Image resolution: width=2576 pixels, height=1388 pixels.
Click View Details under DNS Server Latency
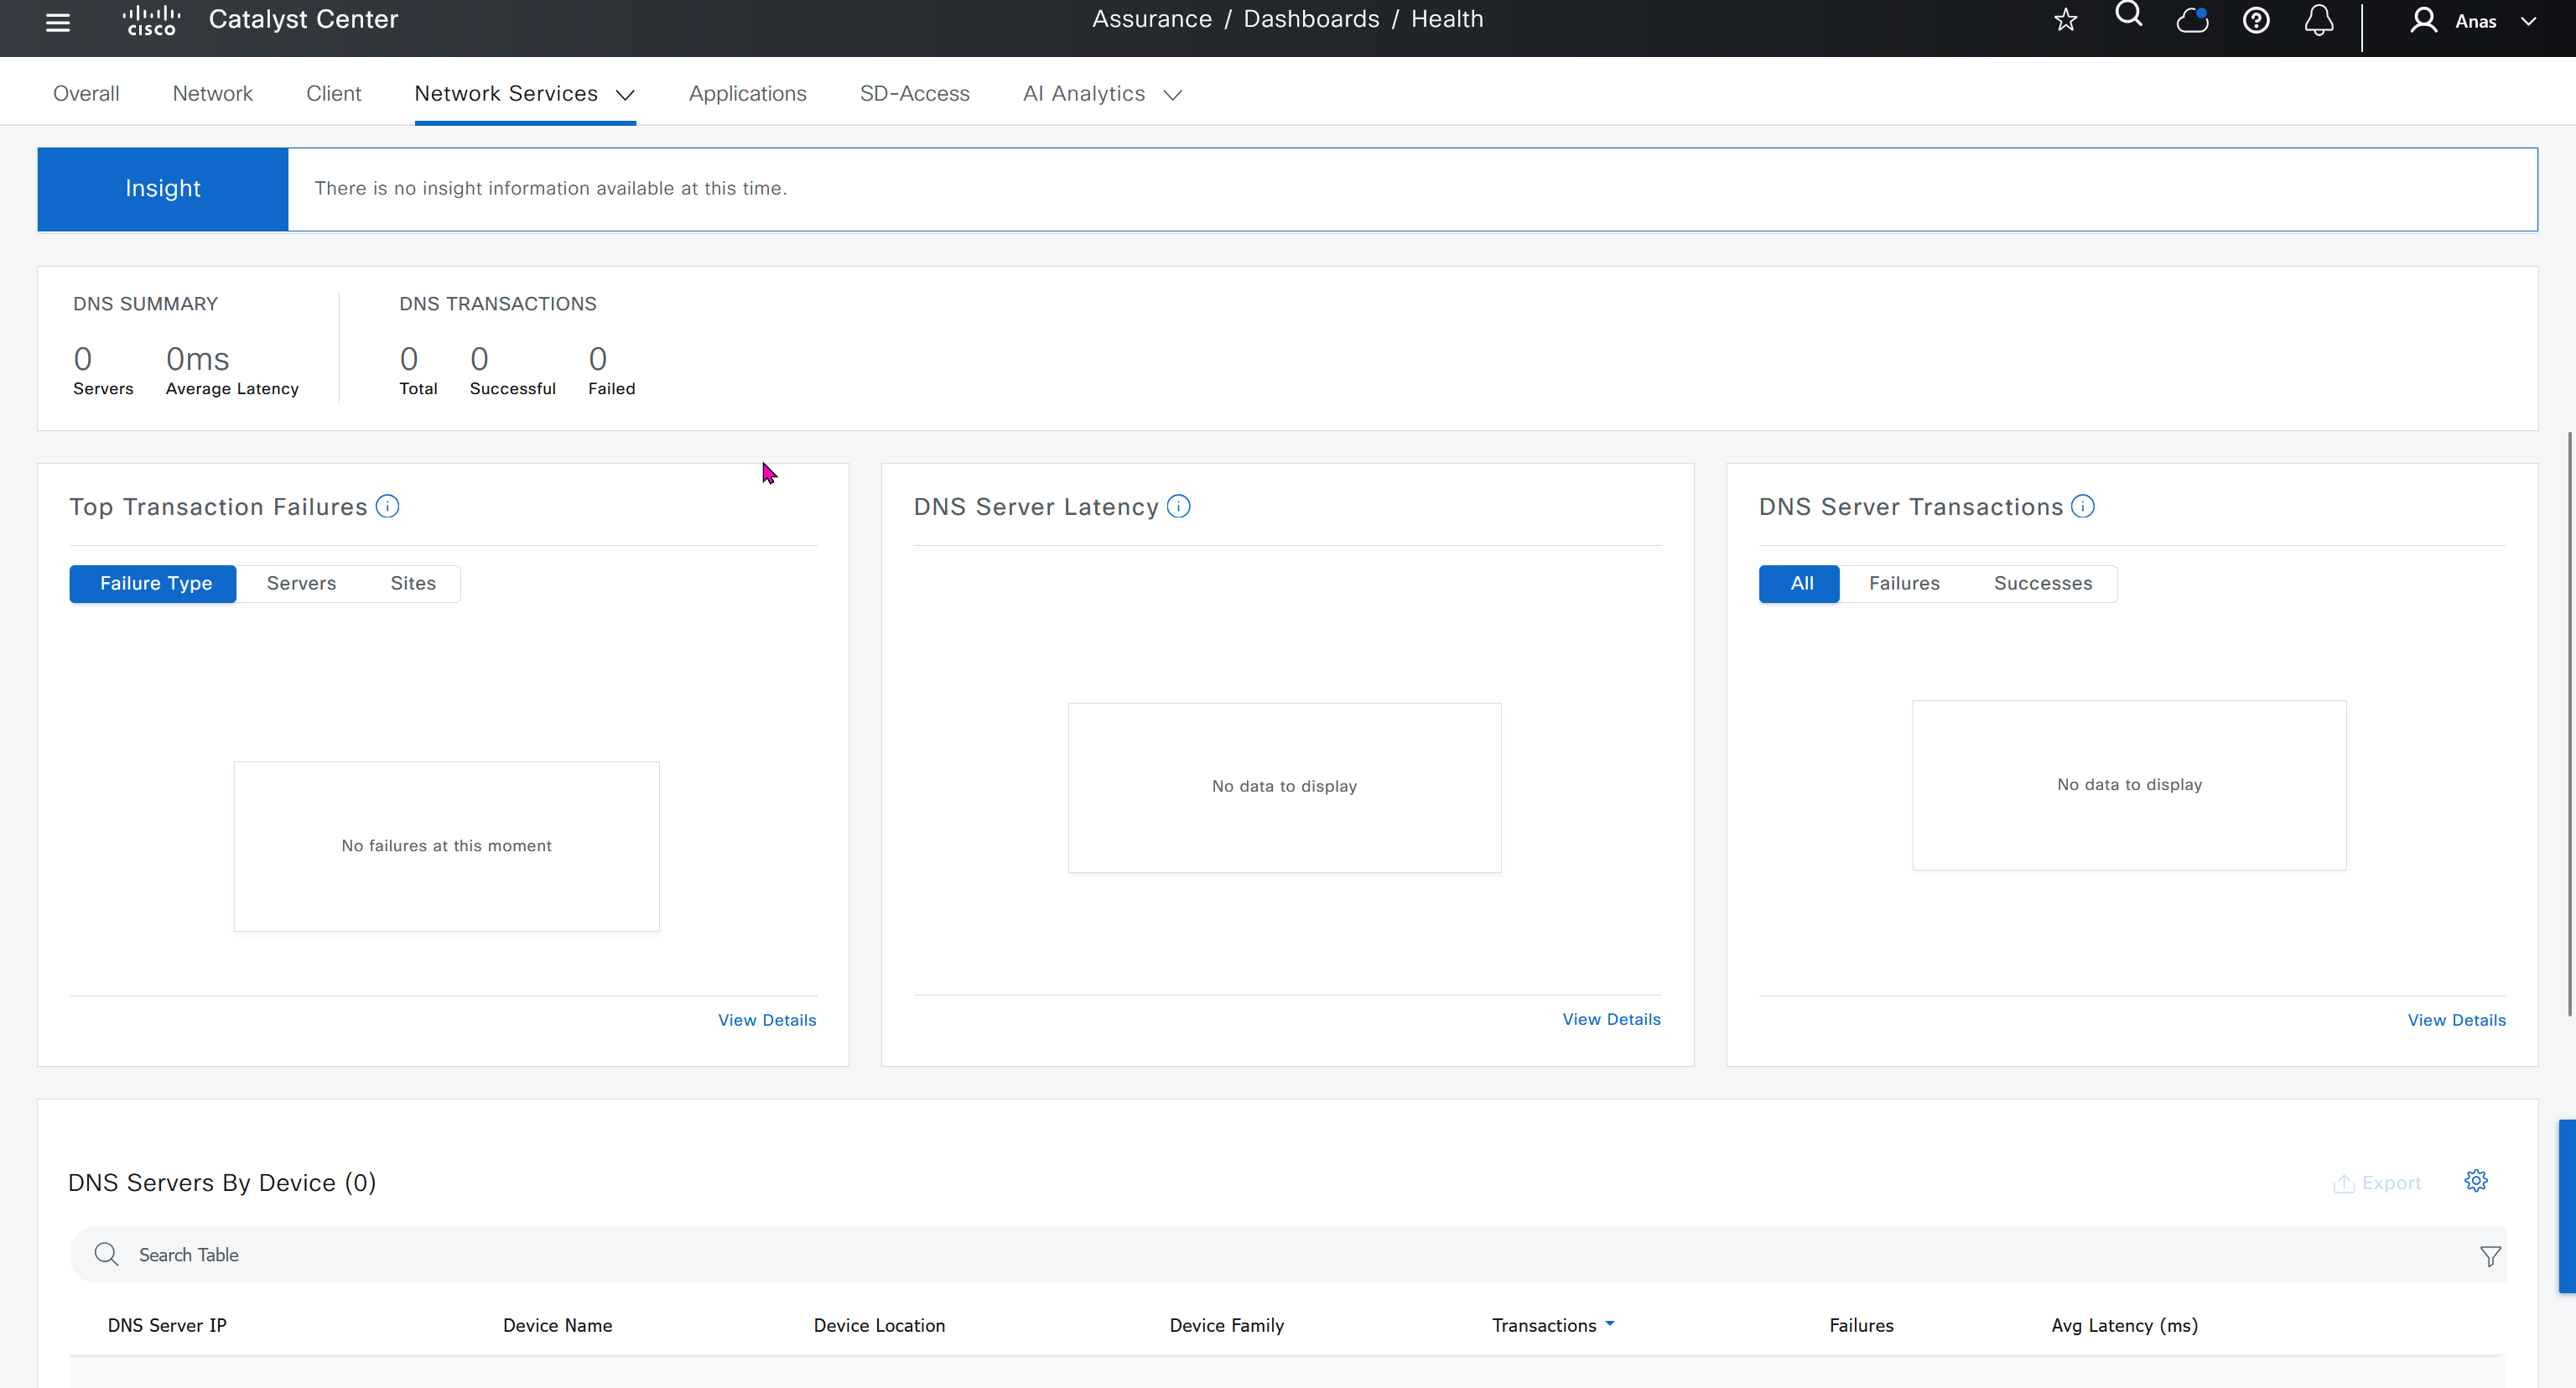1611,1019
